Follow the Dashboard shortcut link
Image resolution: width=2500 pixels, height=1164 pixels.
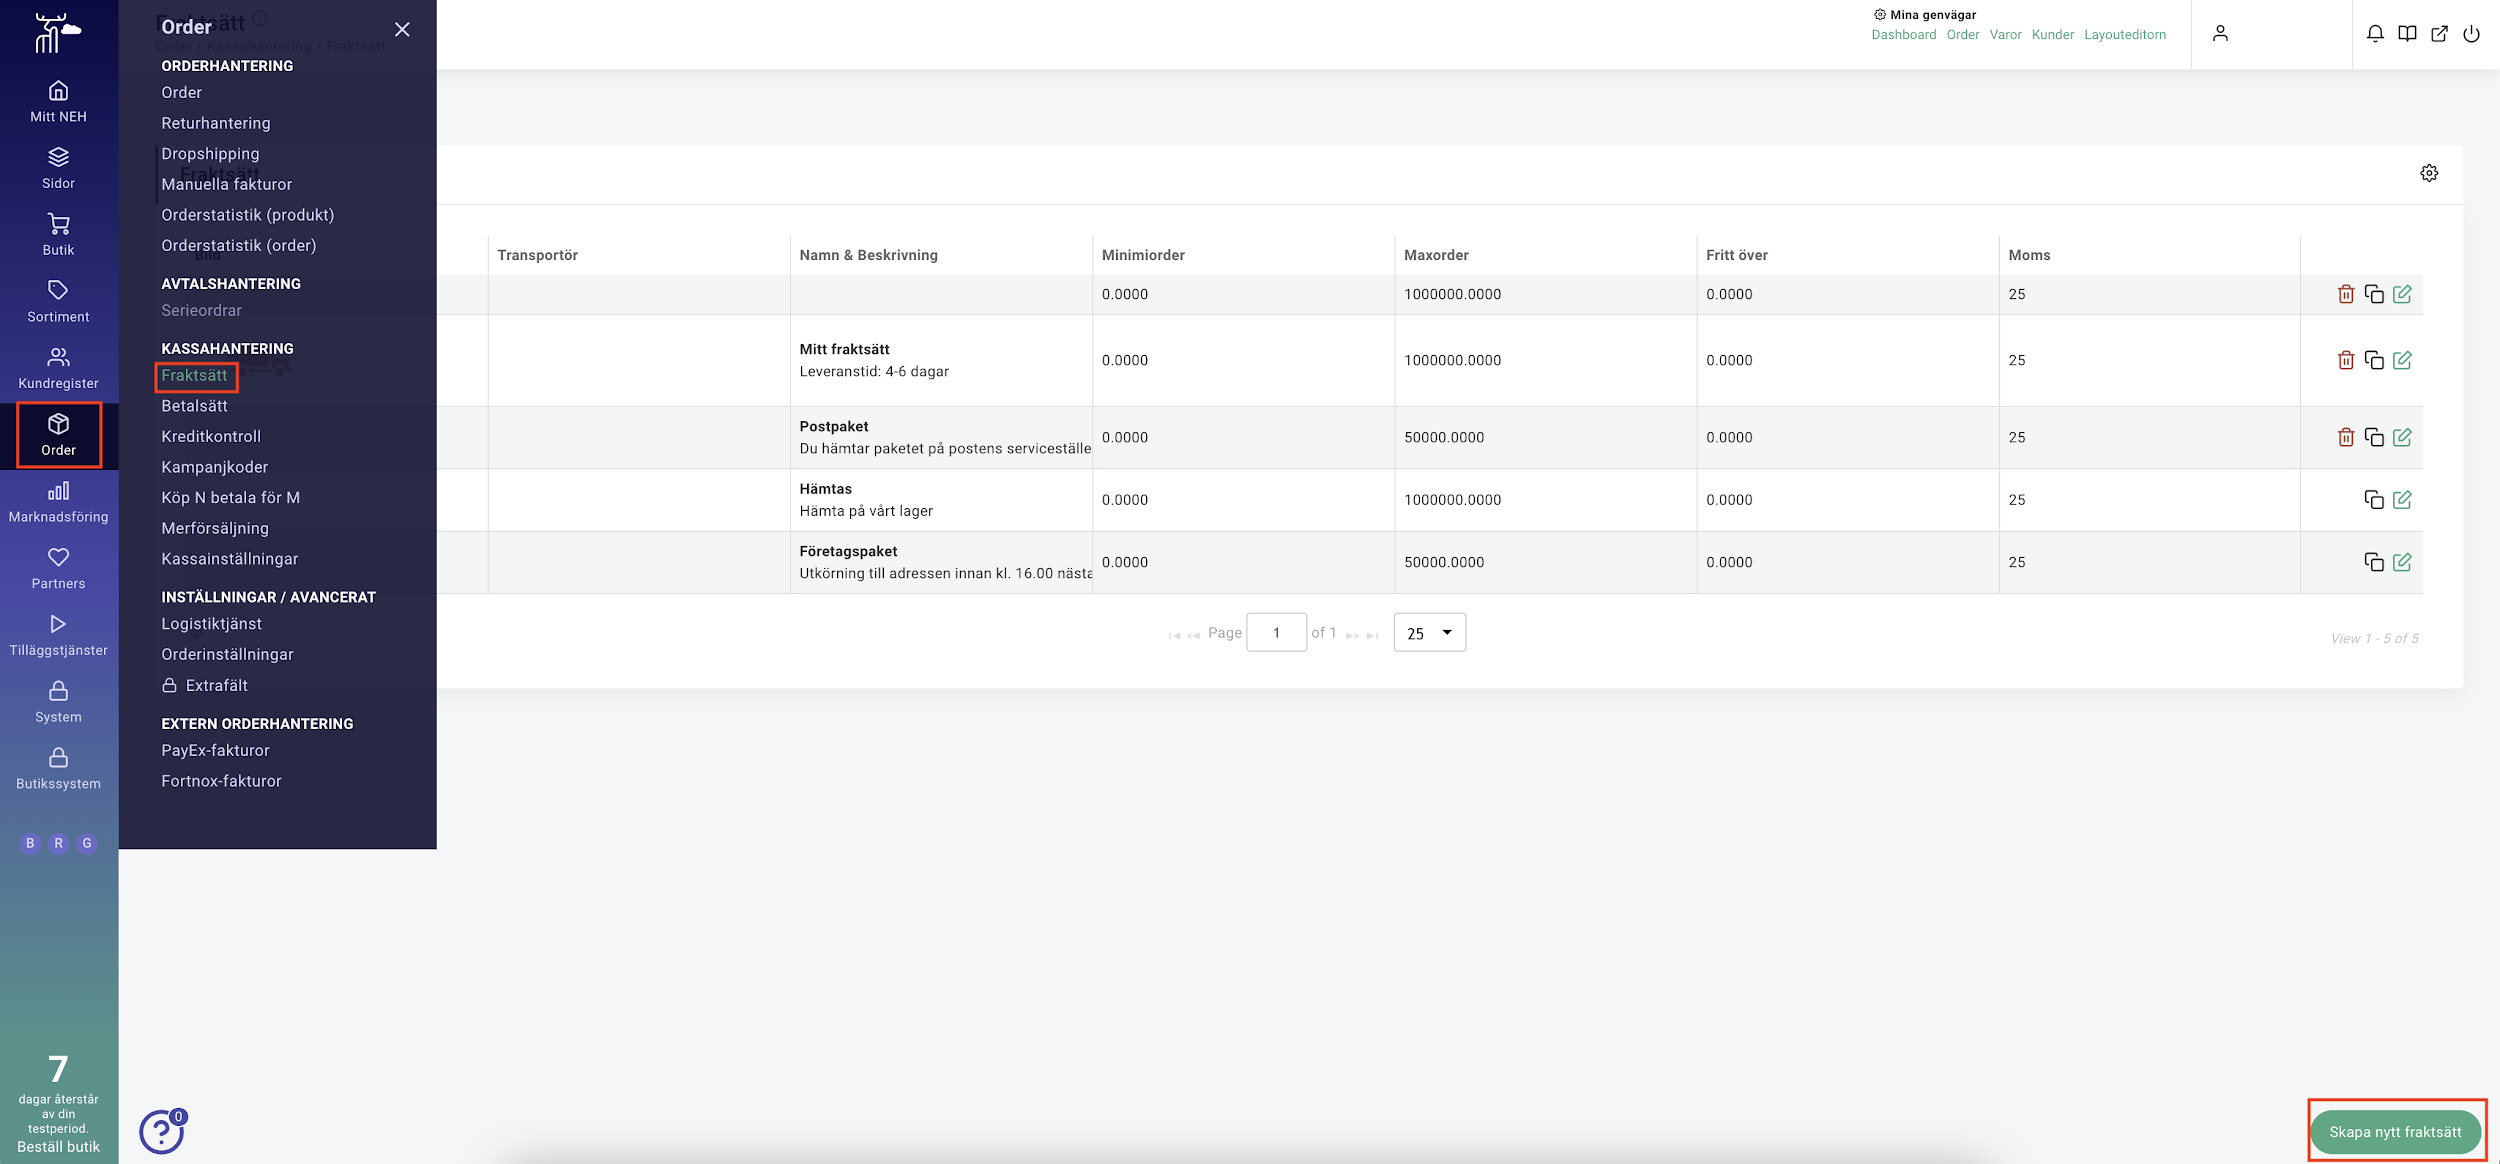point(1904,35)
